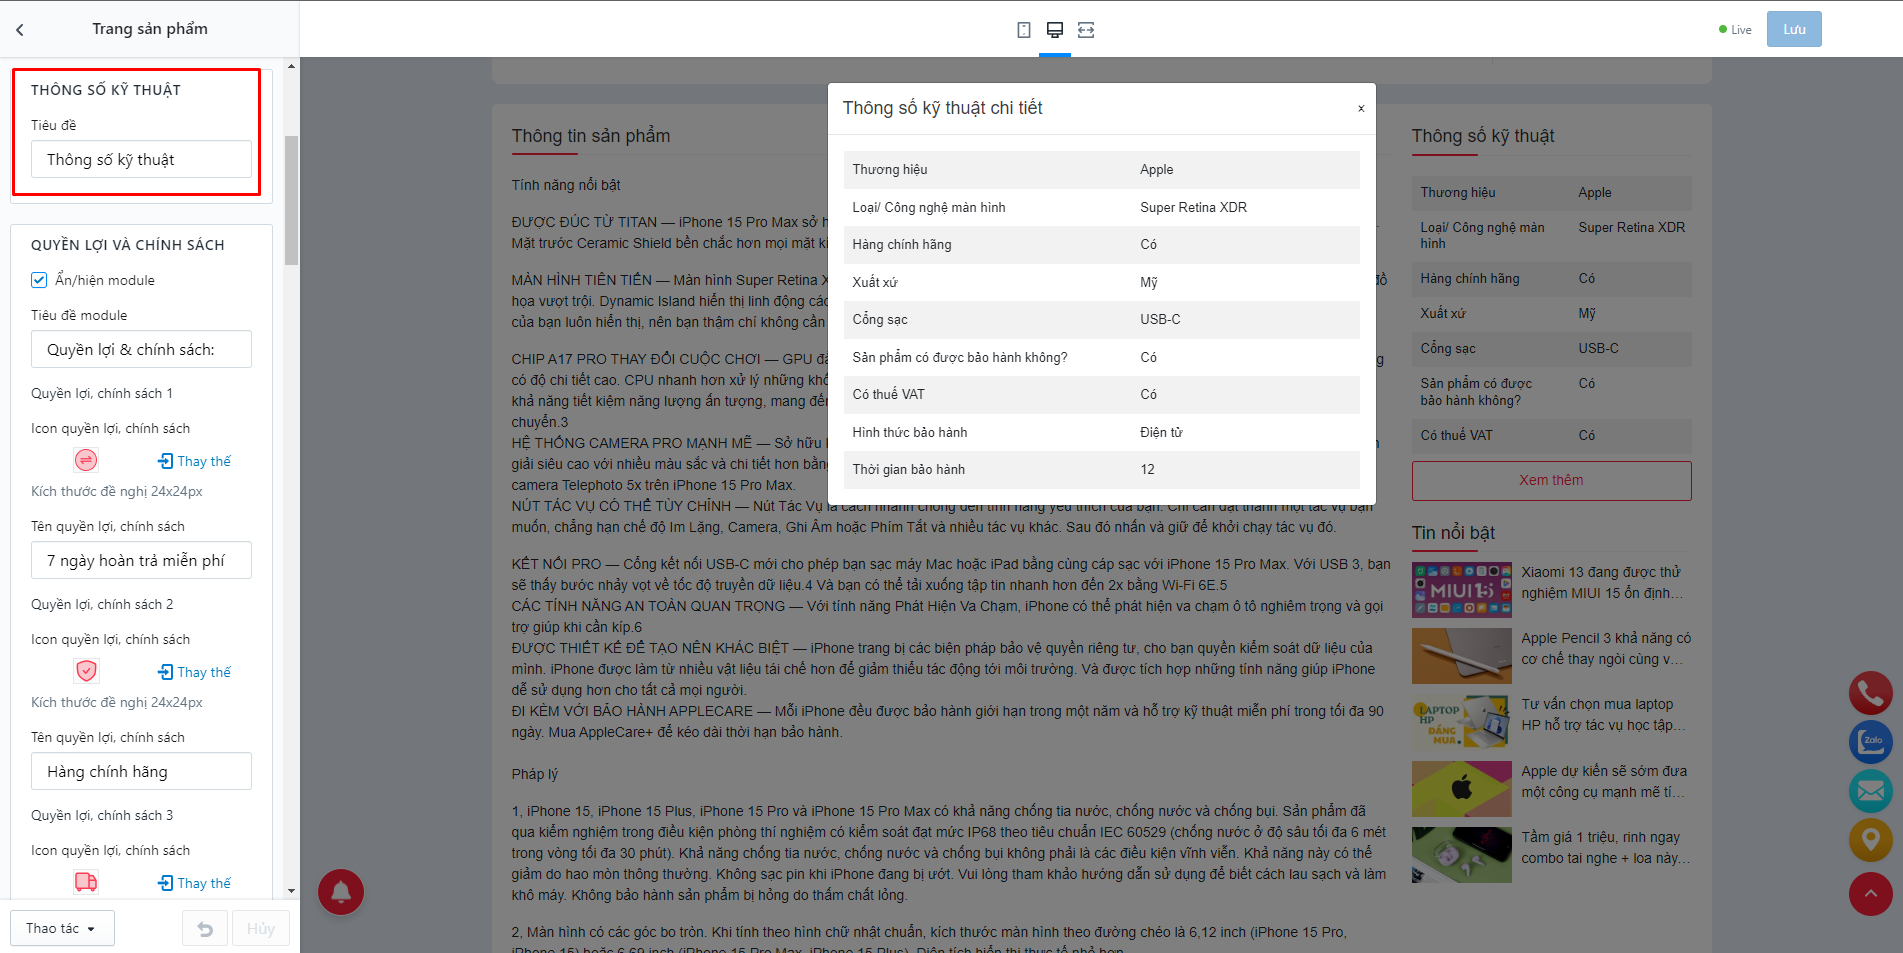The image size is (1903, 953).
Task: Click the Lưu save button
Action: pyautogui.click(x=1794, y=30)
